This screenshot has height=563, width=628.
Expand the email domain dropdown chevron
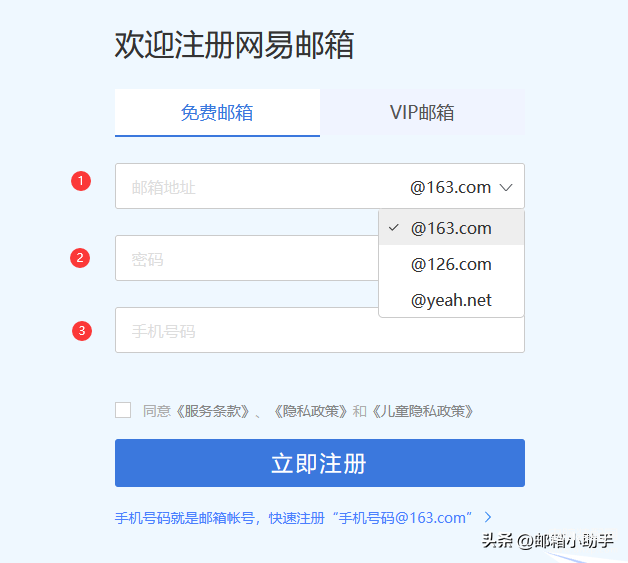pos(506,187)
